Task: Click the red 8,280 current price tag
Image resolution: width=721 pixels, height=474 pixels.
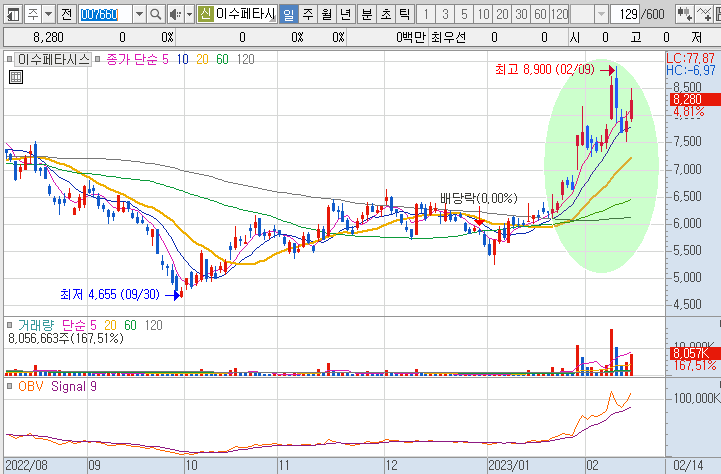Action: [x=694, y=99]
